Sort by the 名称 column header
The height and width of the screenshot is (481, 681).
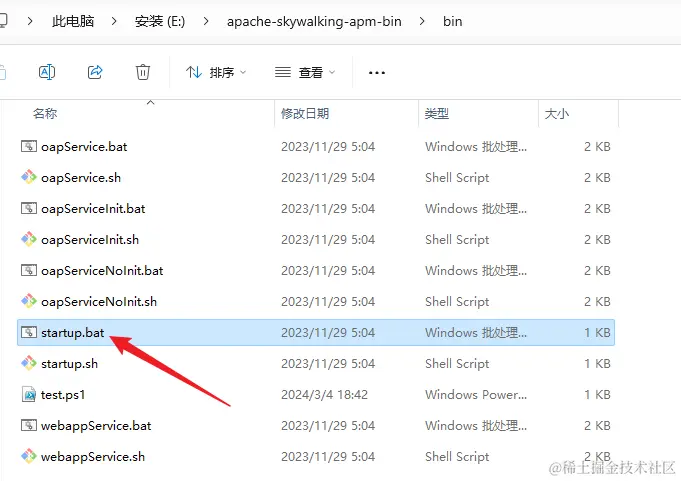pos(45,114)
